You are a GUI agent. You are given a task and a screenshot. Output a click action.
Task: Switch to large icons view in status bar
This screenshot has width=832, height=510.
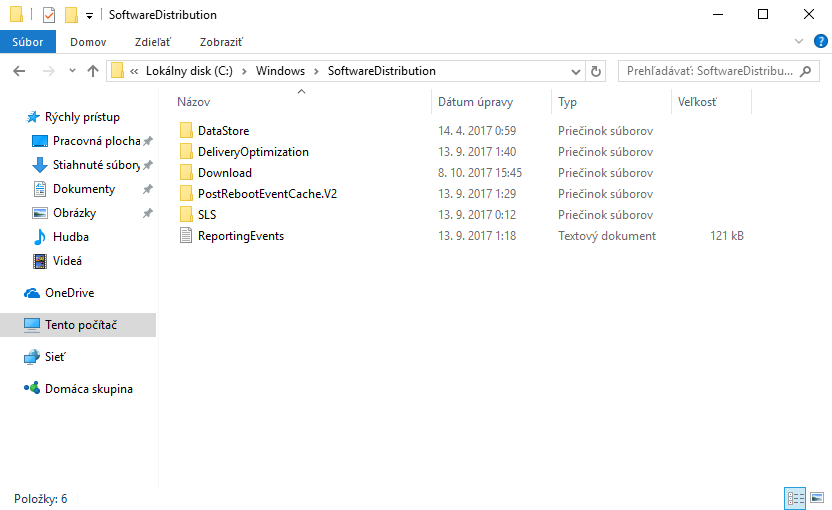coord(817,498)
